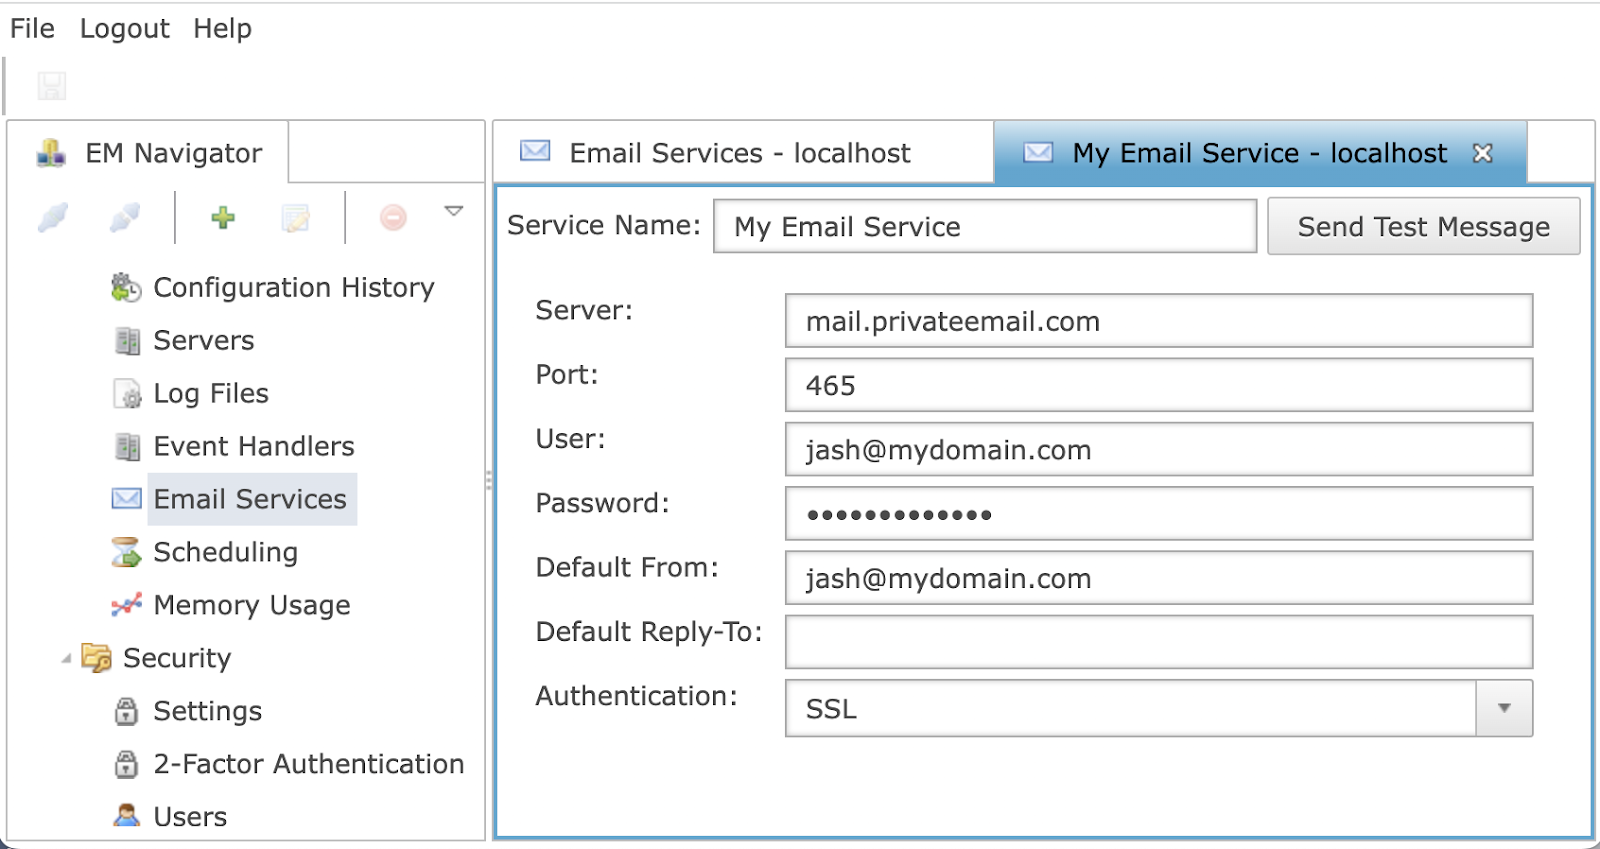
Task: Click the Log Files icon
Action: coord(127,394)
